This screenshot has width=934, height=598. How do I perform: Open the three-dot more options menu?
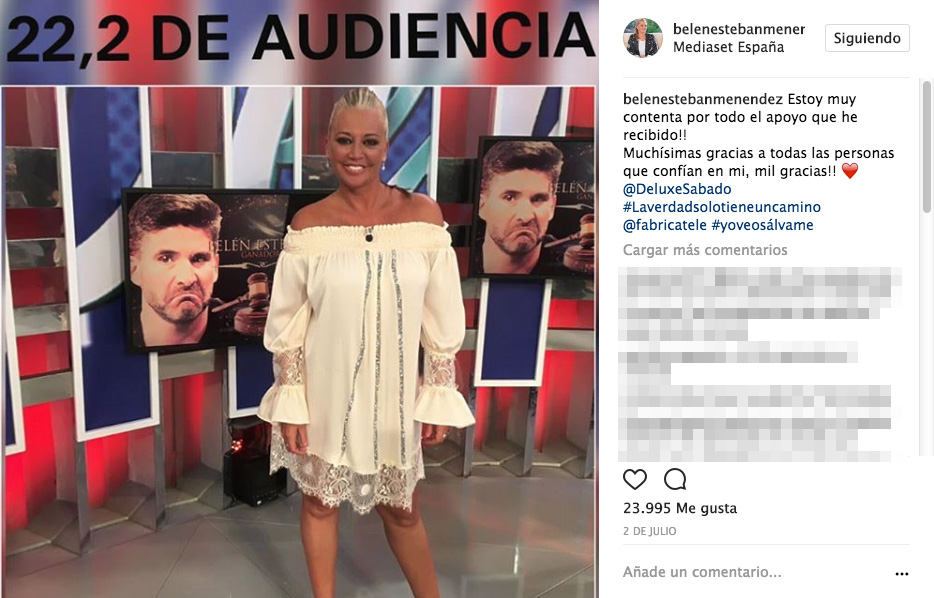[x=902, y=574]
